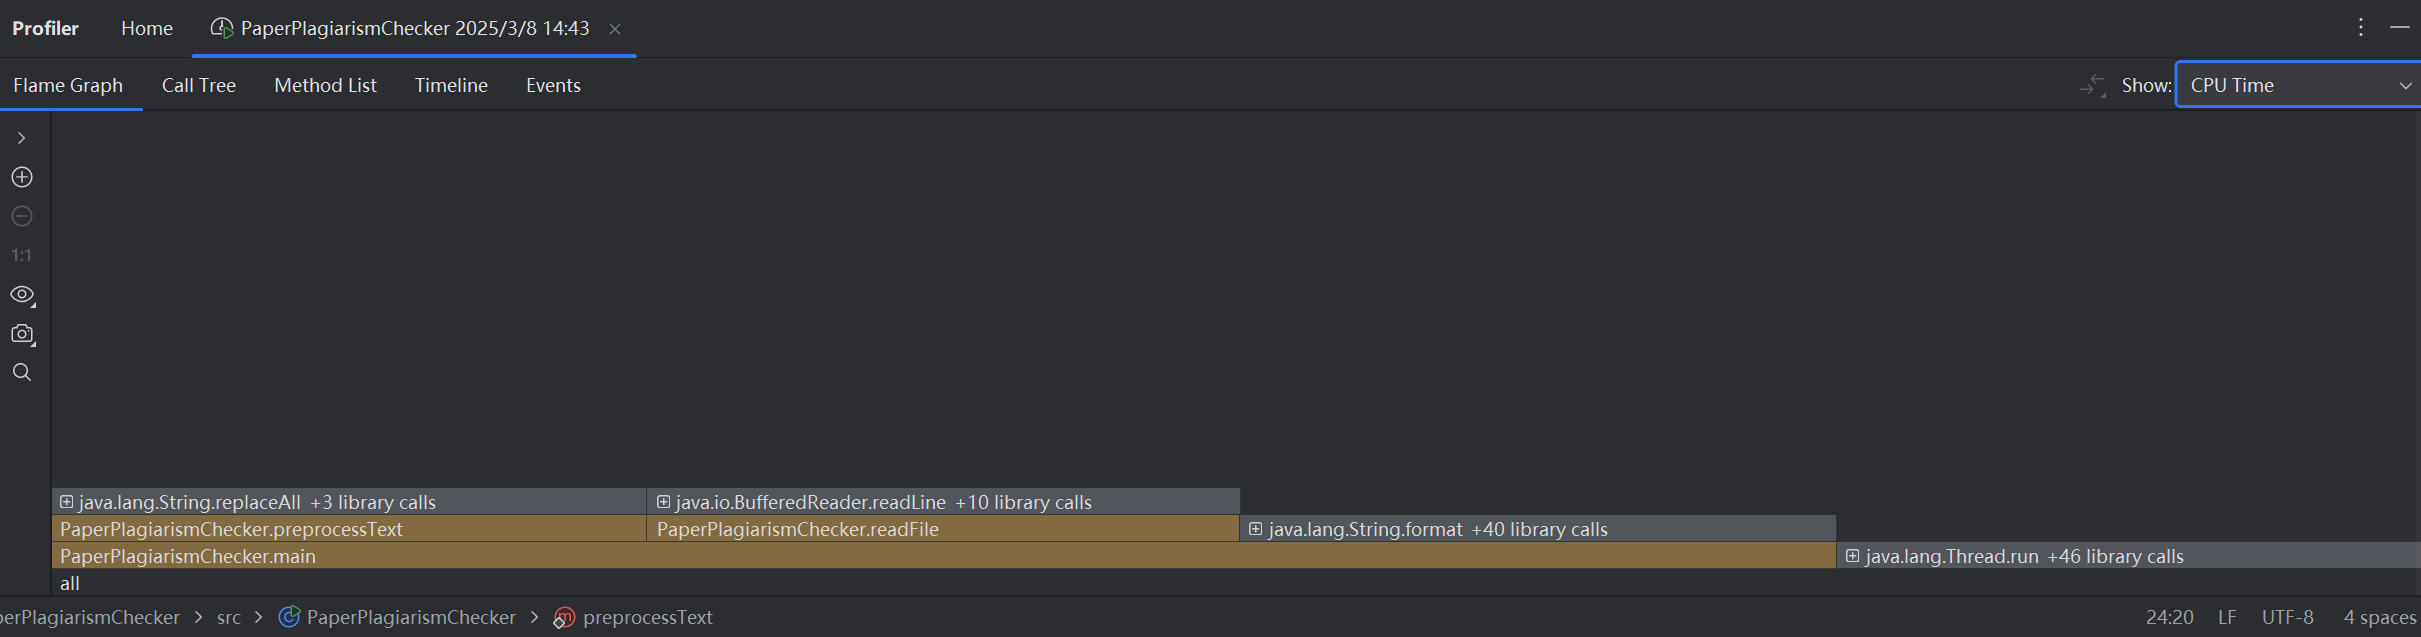Close the PaperPlagiarismChecker snapshot tab

point(615,29)
